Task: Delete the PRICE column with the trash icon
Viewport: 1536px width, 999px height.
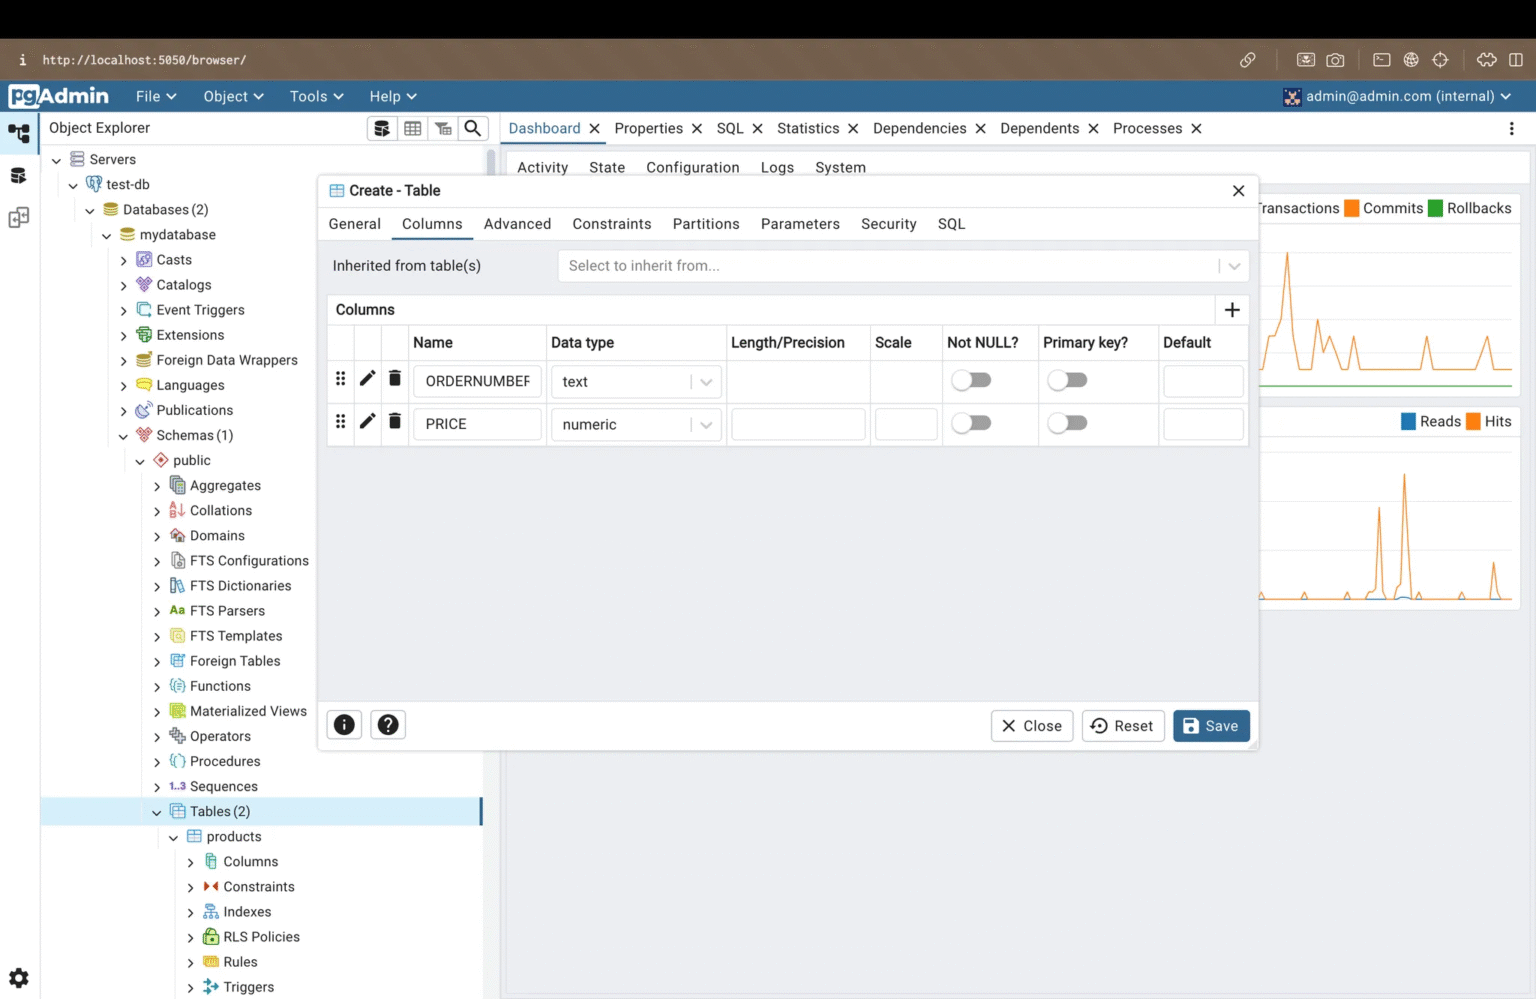Action: pos(394,422)
